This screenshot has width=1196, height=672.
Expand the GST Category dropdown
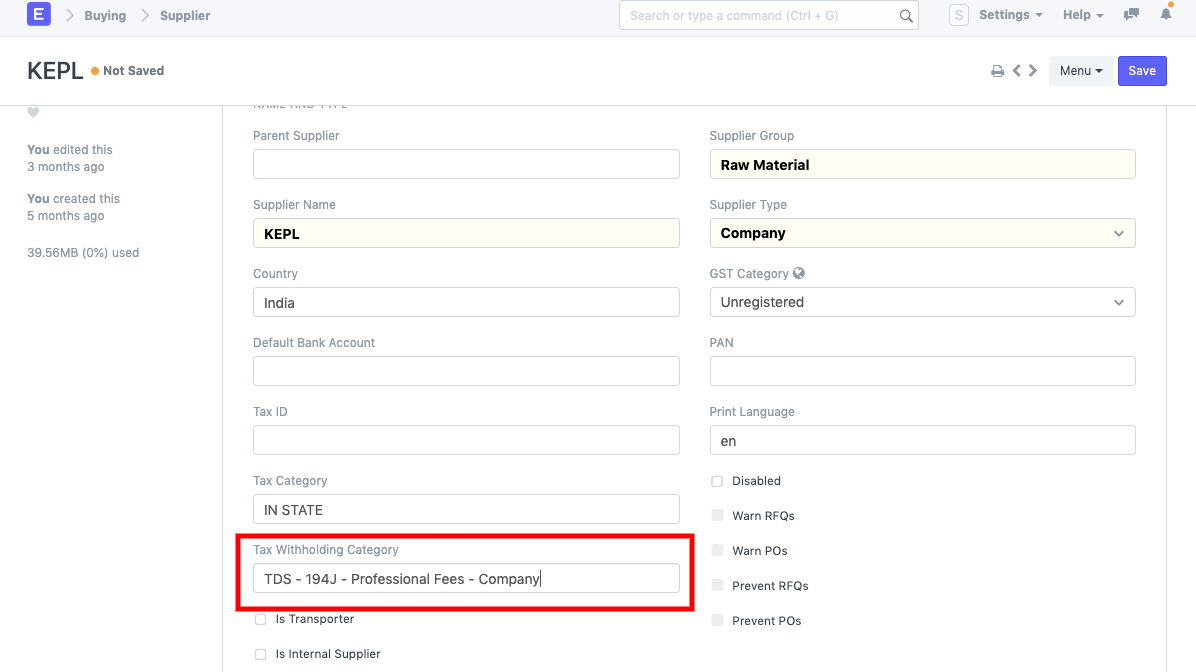click(x=922, y=302)
